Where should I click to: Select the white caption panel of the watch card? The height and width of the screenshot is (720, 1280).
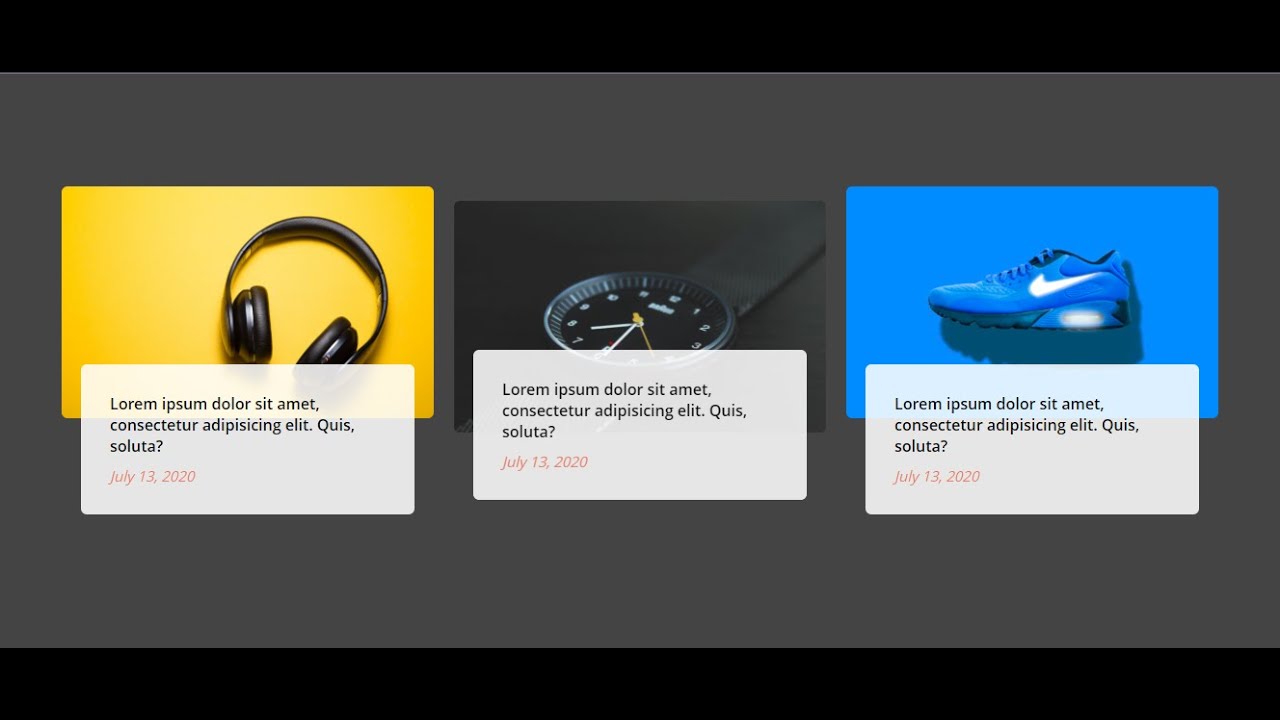(x=640, y=425)
